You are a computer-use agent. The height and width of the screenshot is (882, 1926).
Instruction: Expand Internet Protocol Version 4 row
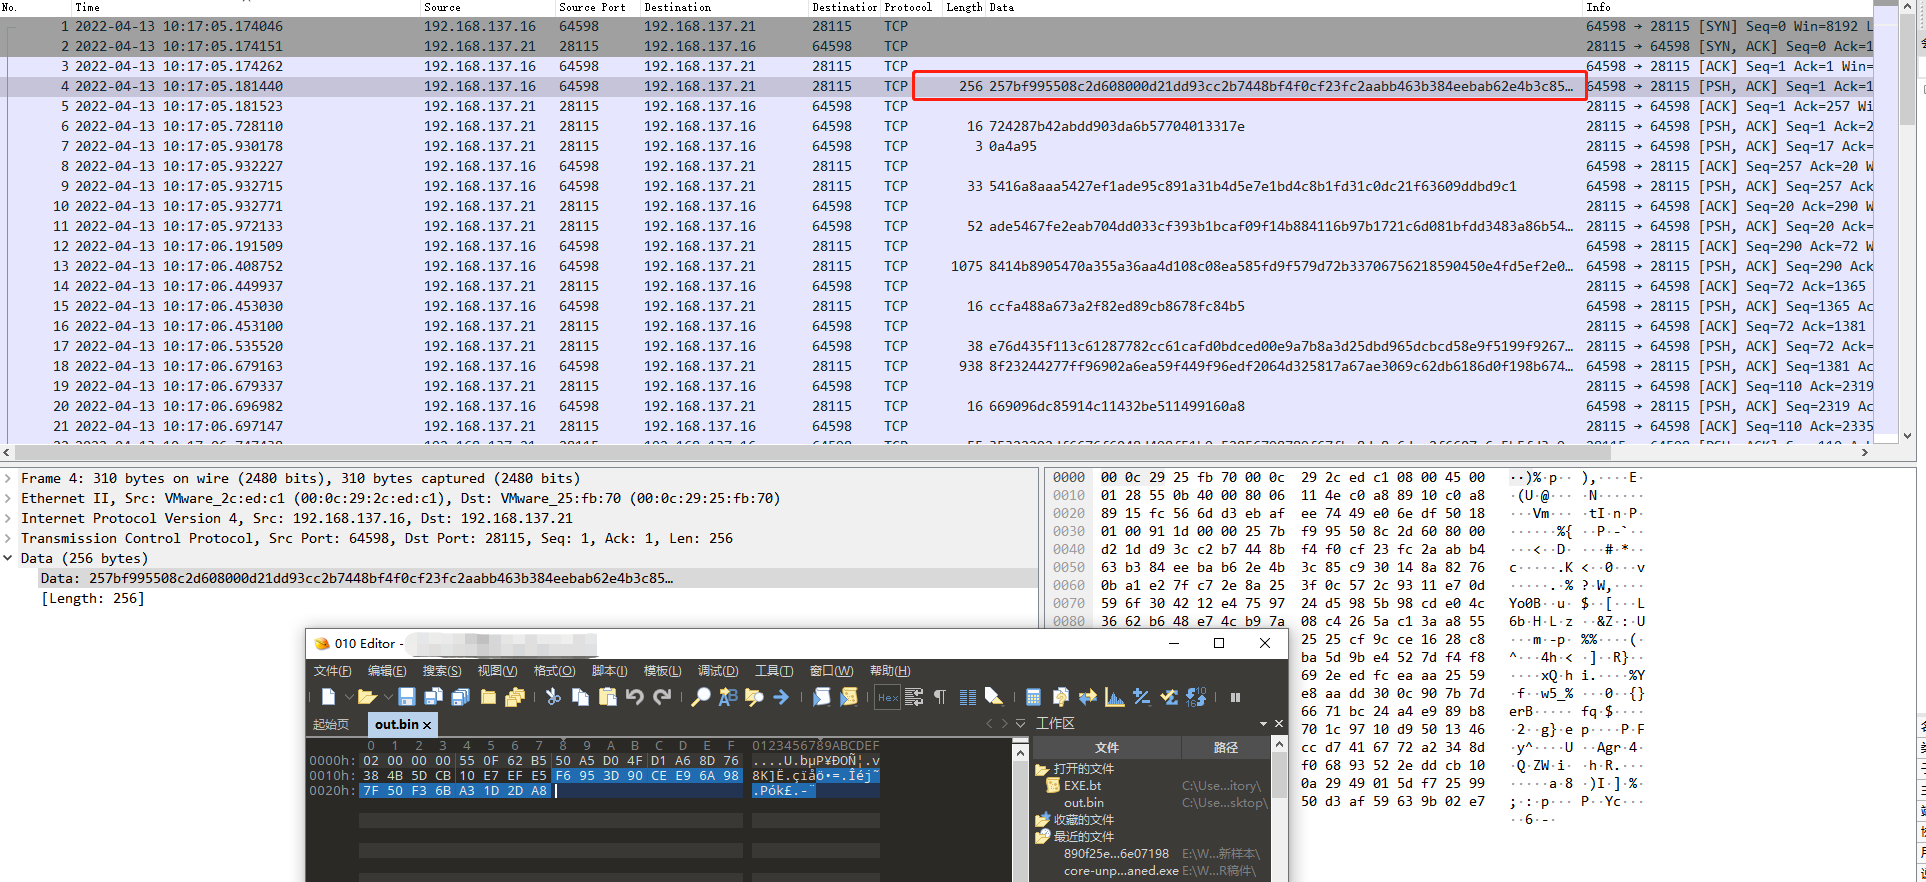pyautogui.click(x=8, y=519)
